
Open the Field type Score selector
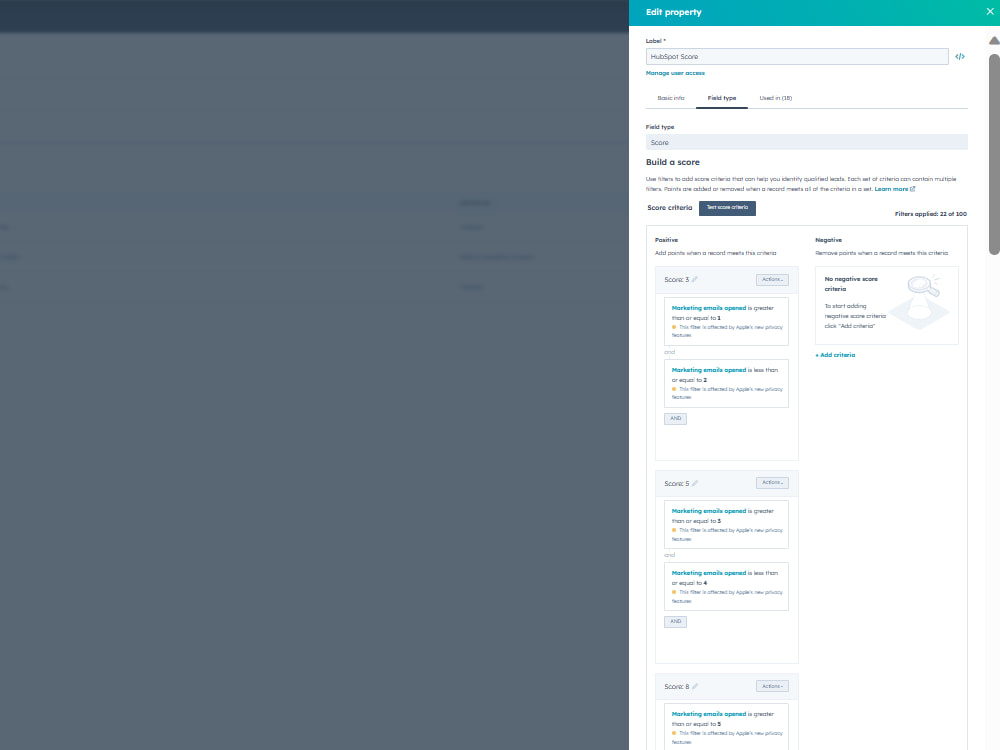click(806, 141)
